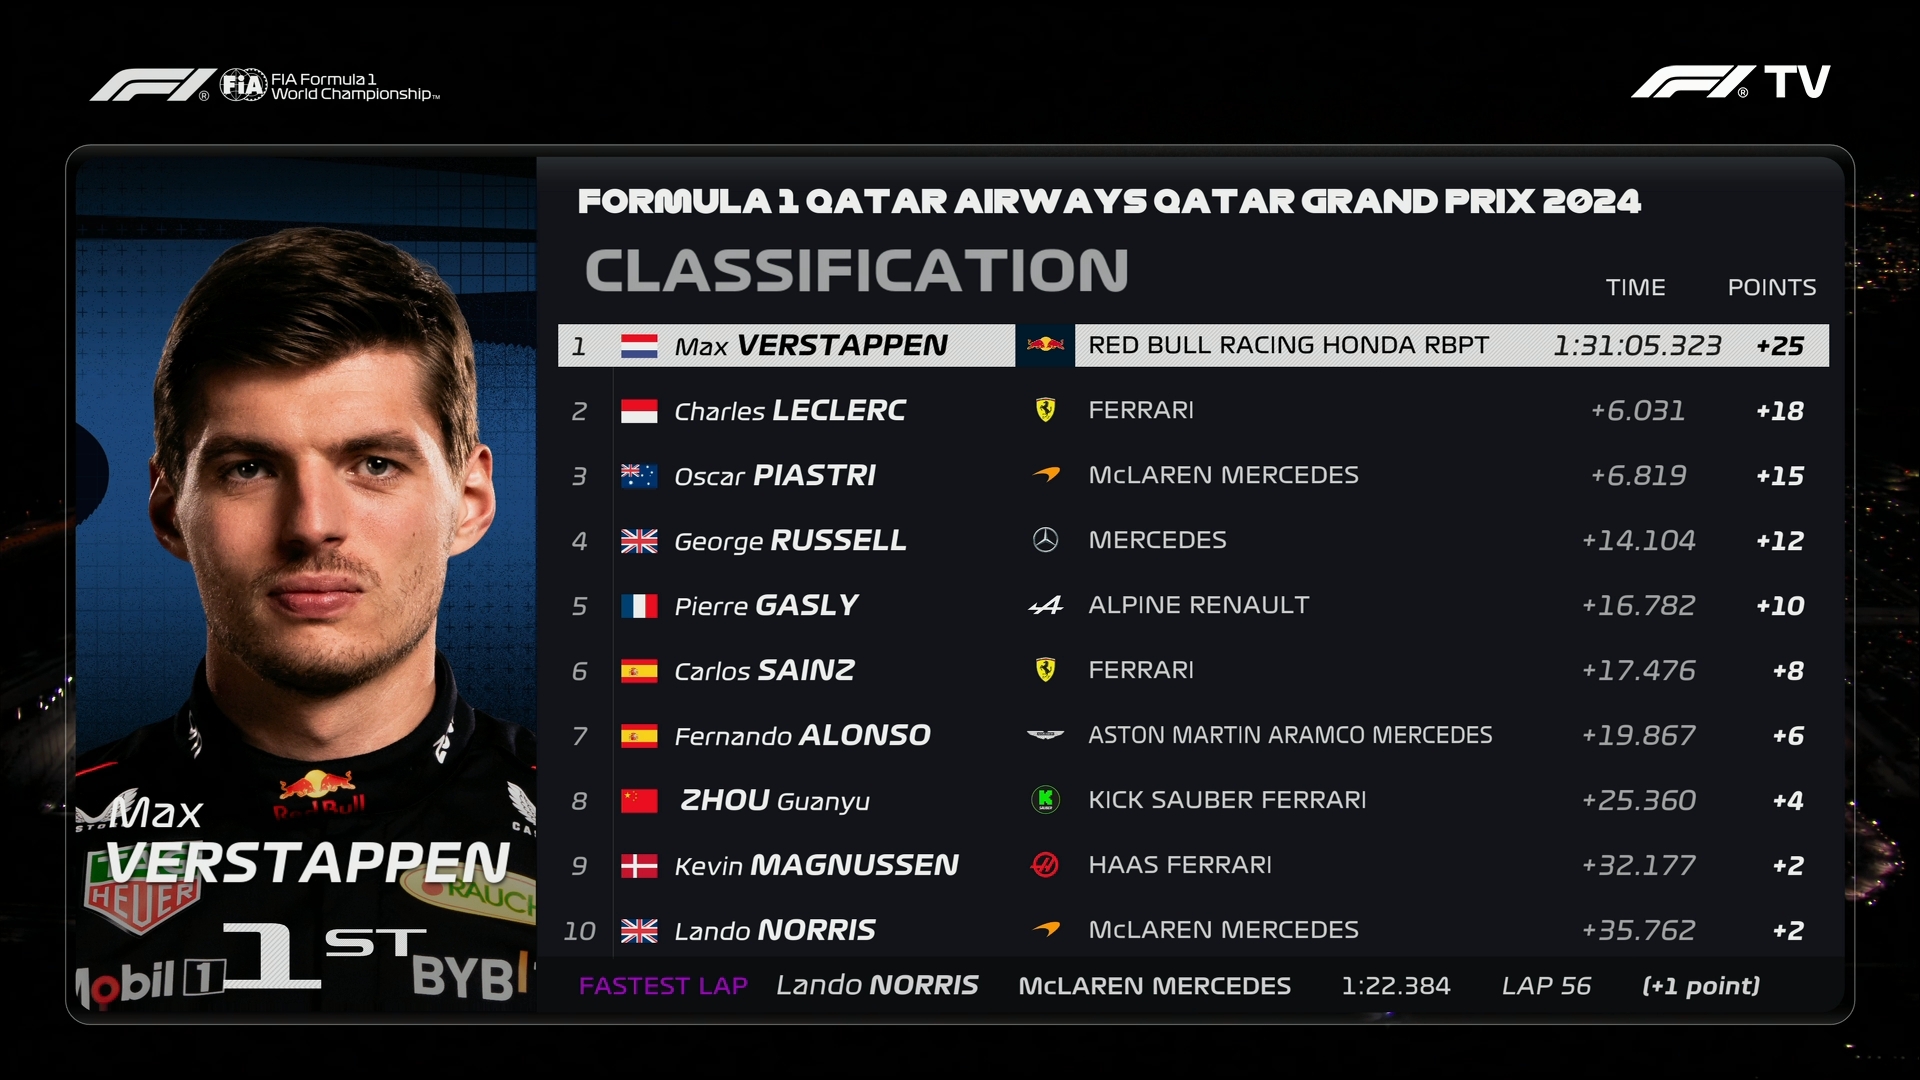The height and width of the screenshot is (1080, 1920).
Task: Select Max Verstappen's highlighted first-place row
Action: 1193,345
